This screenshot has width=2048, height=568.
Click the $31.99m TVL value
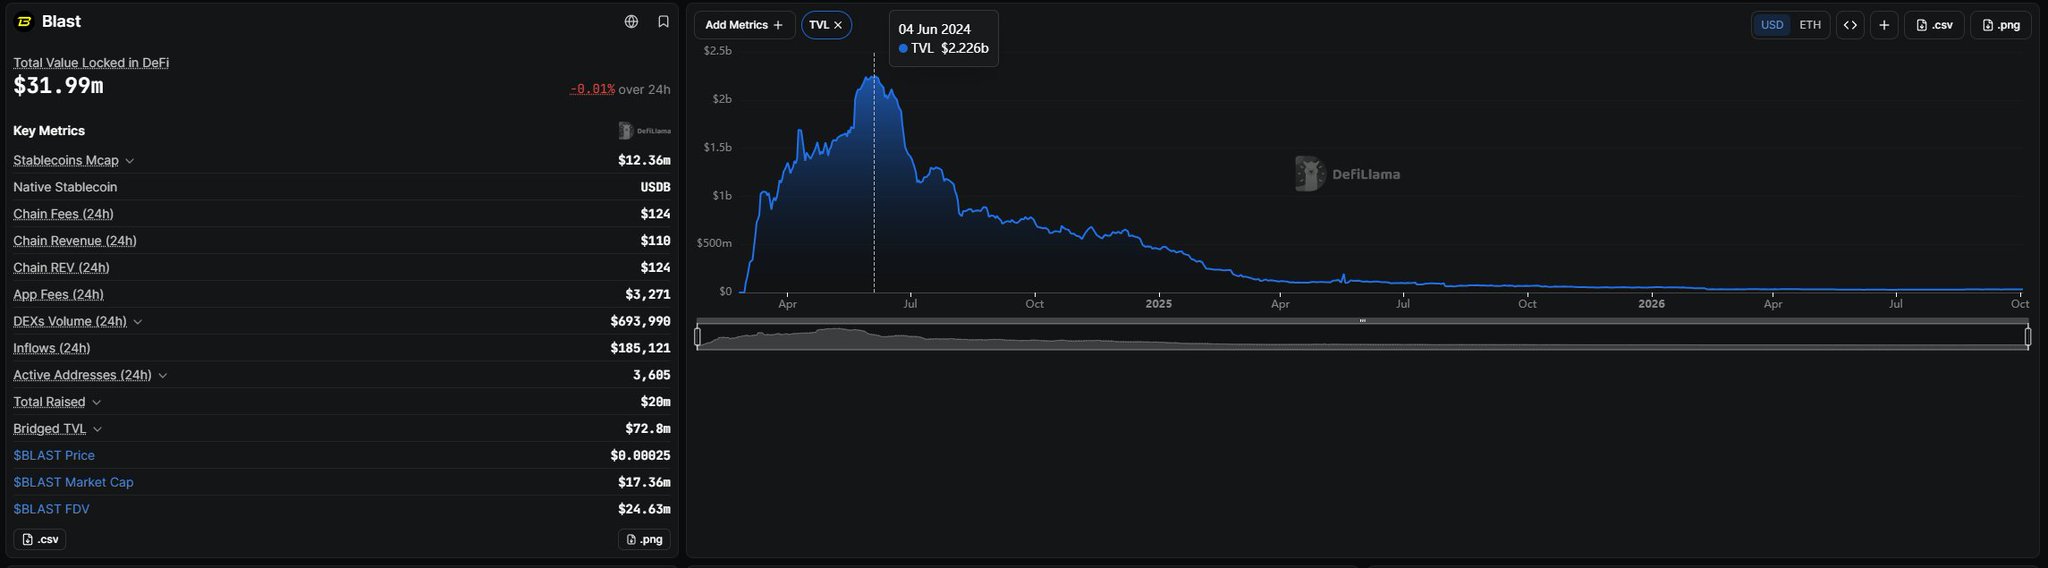click(58, 86)
